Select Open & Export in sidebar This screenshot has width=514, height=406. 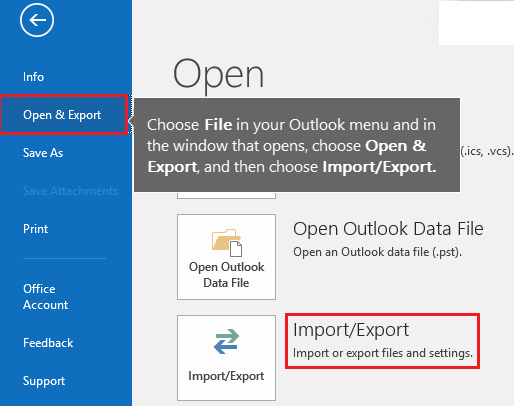pyautogui.click(x=63, y=115)
